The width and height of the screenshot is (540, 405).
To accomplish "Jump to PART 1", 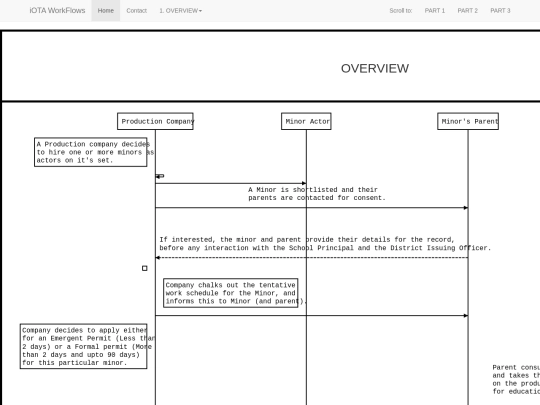I will point(435,11).
